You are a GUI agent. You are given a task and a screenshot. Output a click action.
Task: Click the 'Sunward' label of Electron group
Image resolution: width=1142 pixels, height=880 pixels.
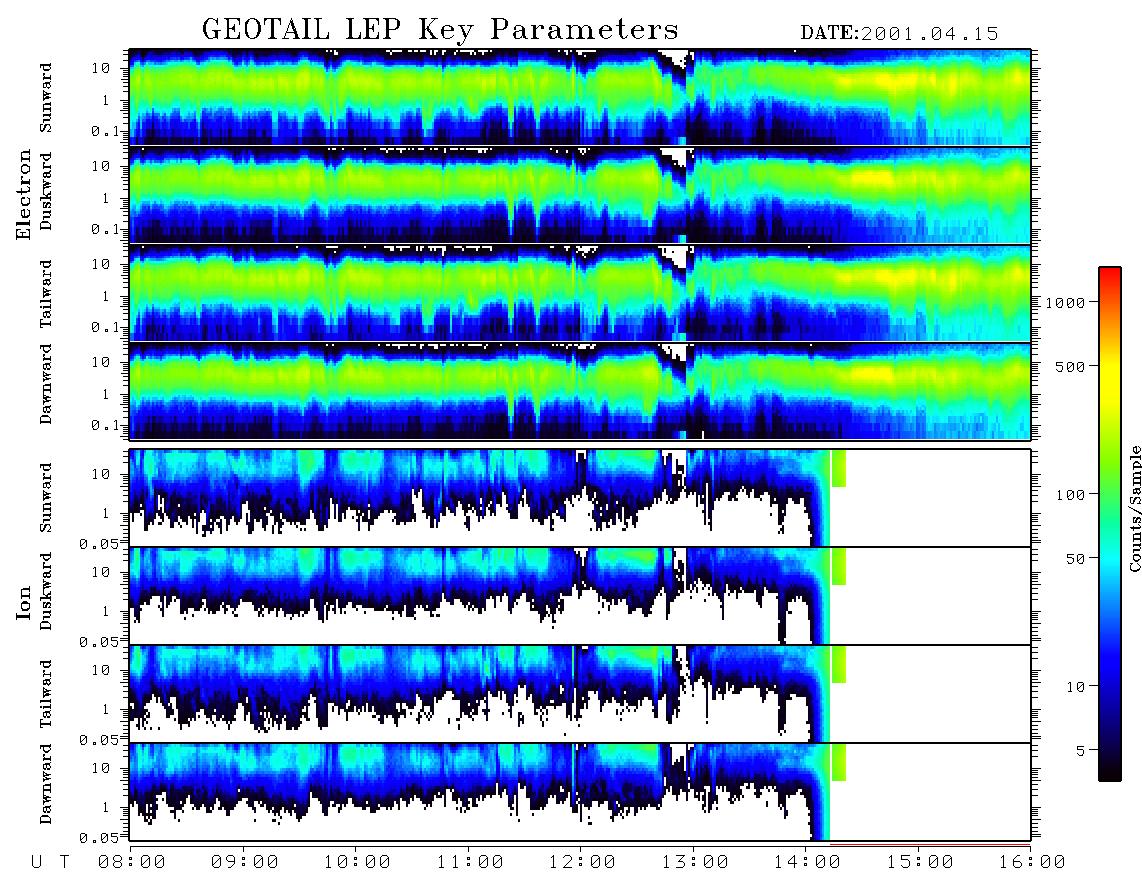coord(46,98)
